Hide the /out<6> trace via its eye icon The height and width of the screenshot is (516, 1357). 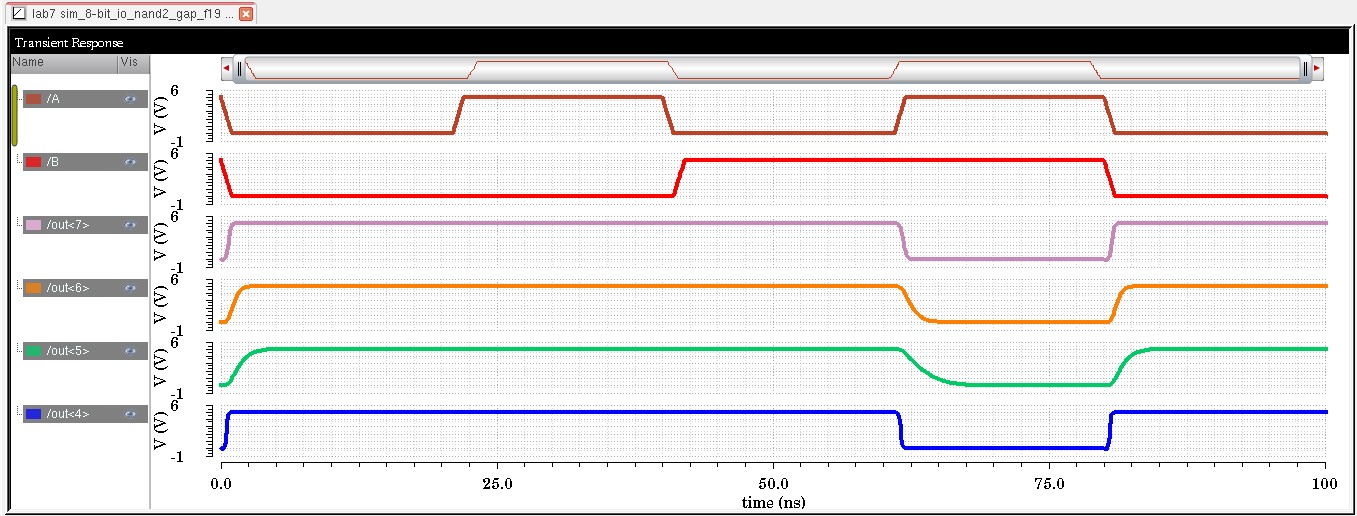click(x=129, y=288)
